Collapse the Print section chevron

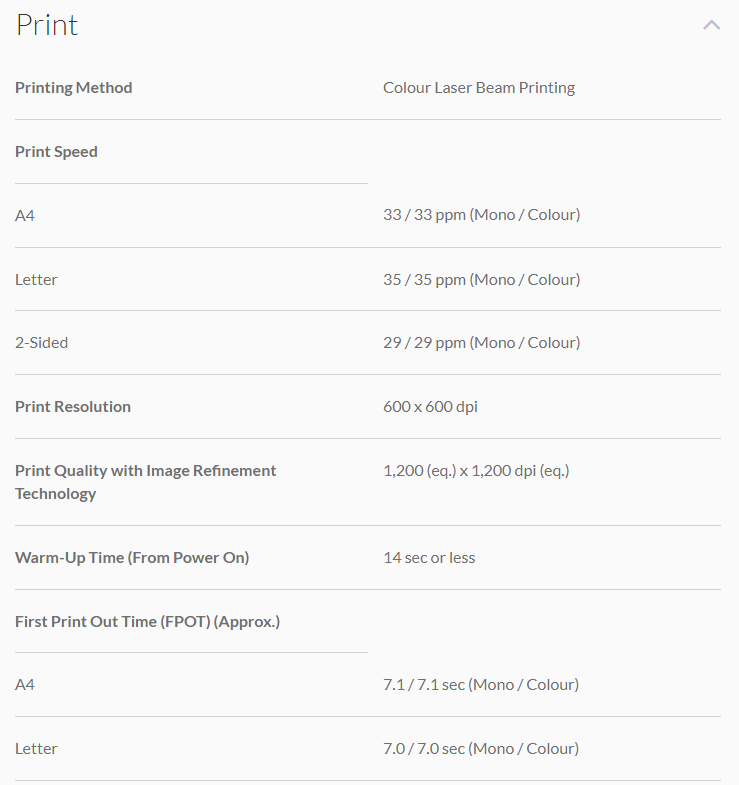coord(711,25)
